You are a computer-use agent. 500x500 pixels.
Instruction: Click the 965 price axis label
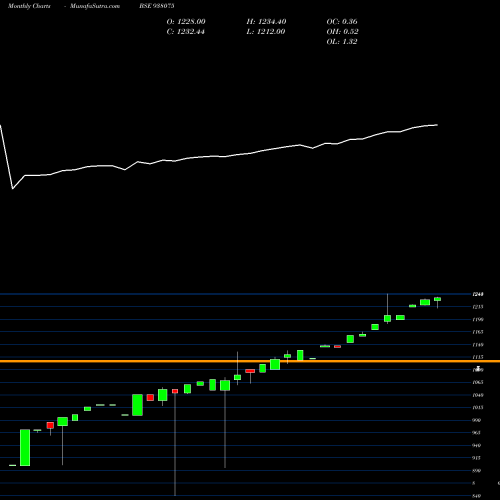(x=477, y=433)
